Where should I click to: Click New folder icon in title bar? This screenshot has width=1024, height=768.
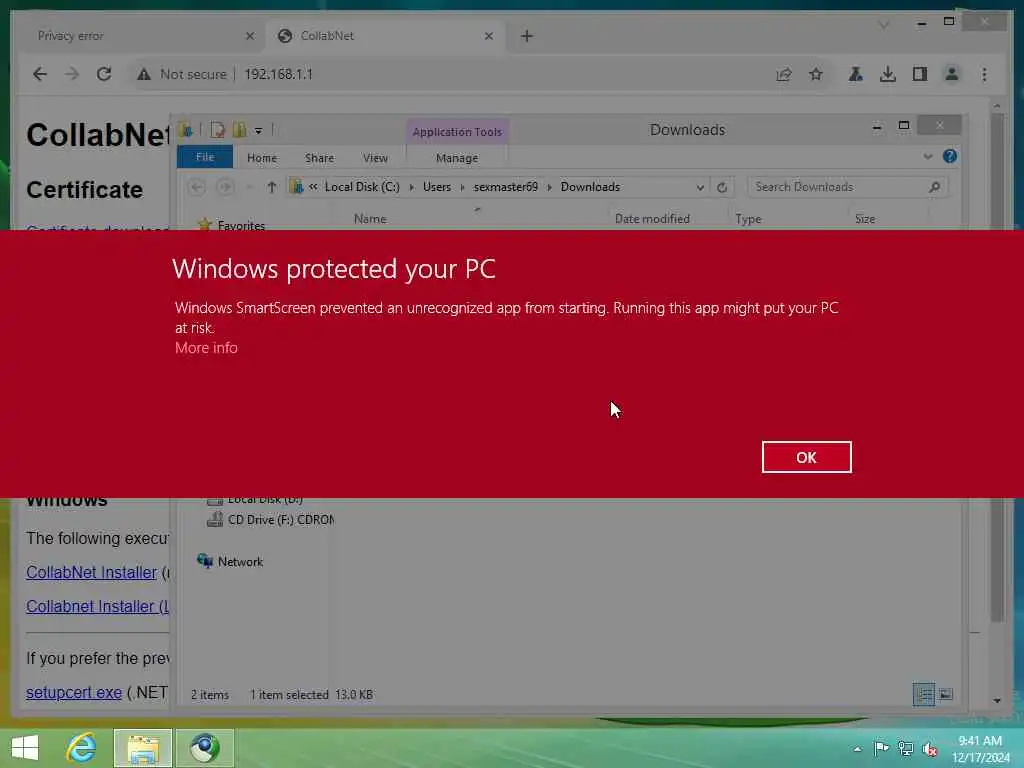click(240, 130)
